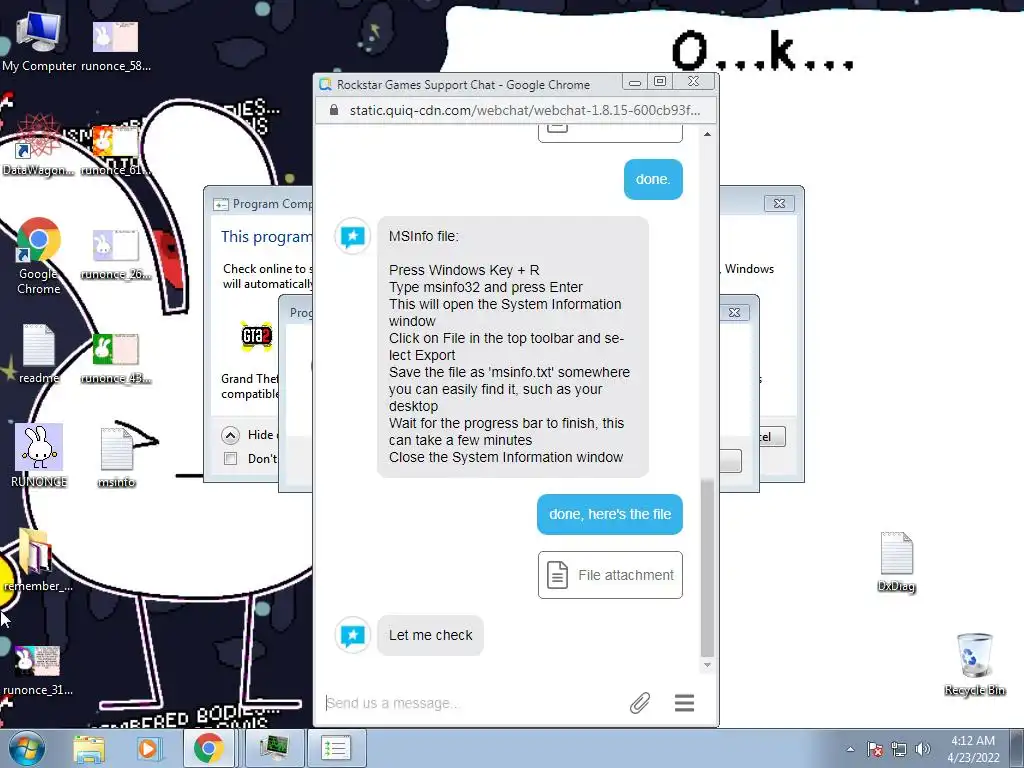Click the chat scrollbar thumb
The height and width of the screenshot is (768, 1024).
pos(707,568)
